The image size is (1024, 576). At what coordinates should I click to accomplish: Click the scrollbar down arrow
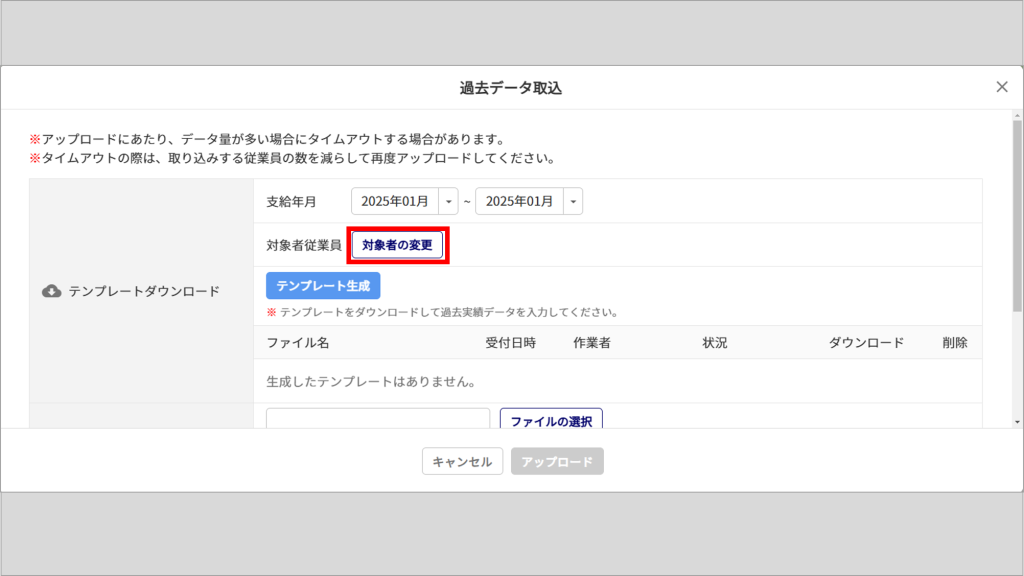pos(1017,422)
